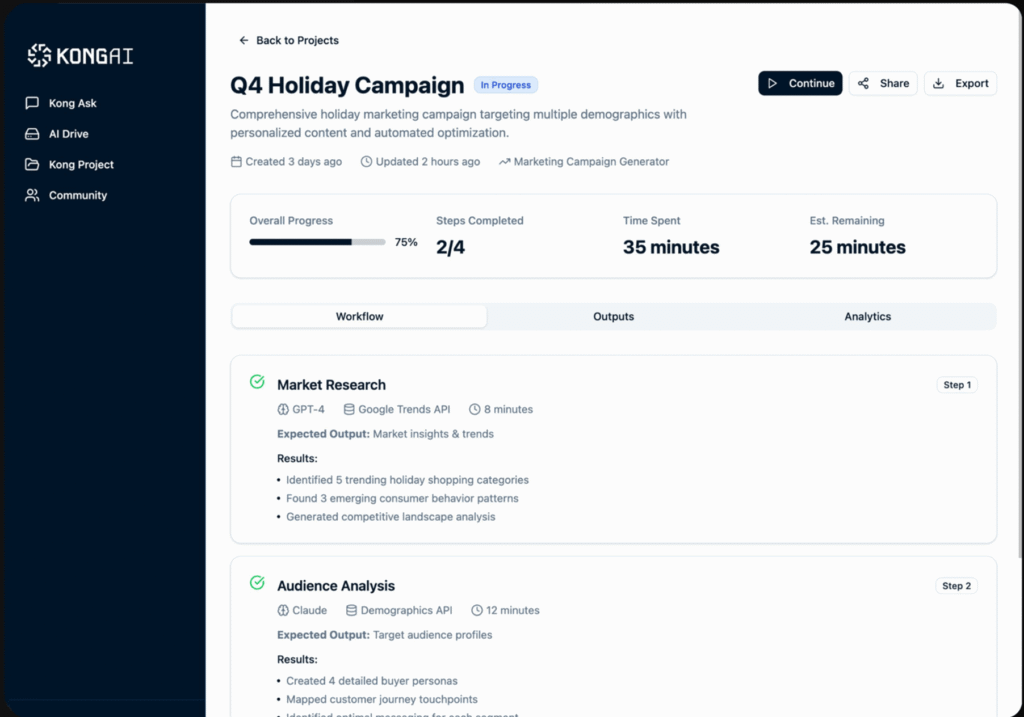Click the Share icon button
The height and width of the screenshot is (717, 1024).
863,84
